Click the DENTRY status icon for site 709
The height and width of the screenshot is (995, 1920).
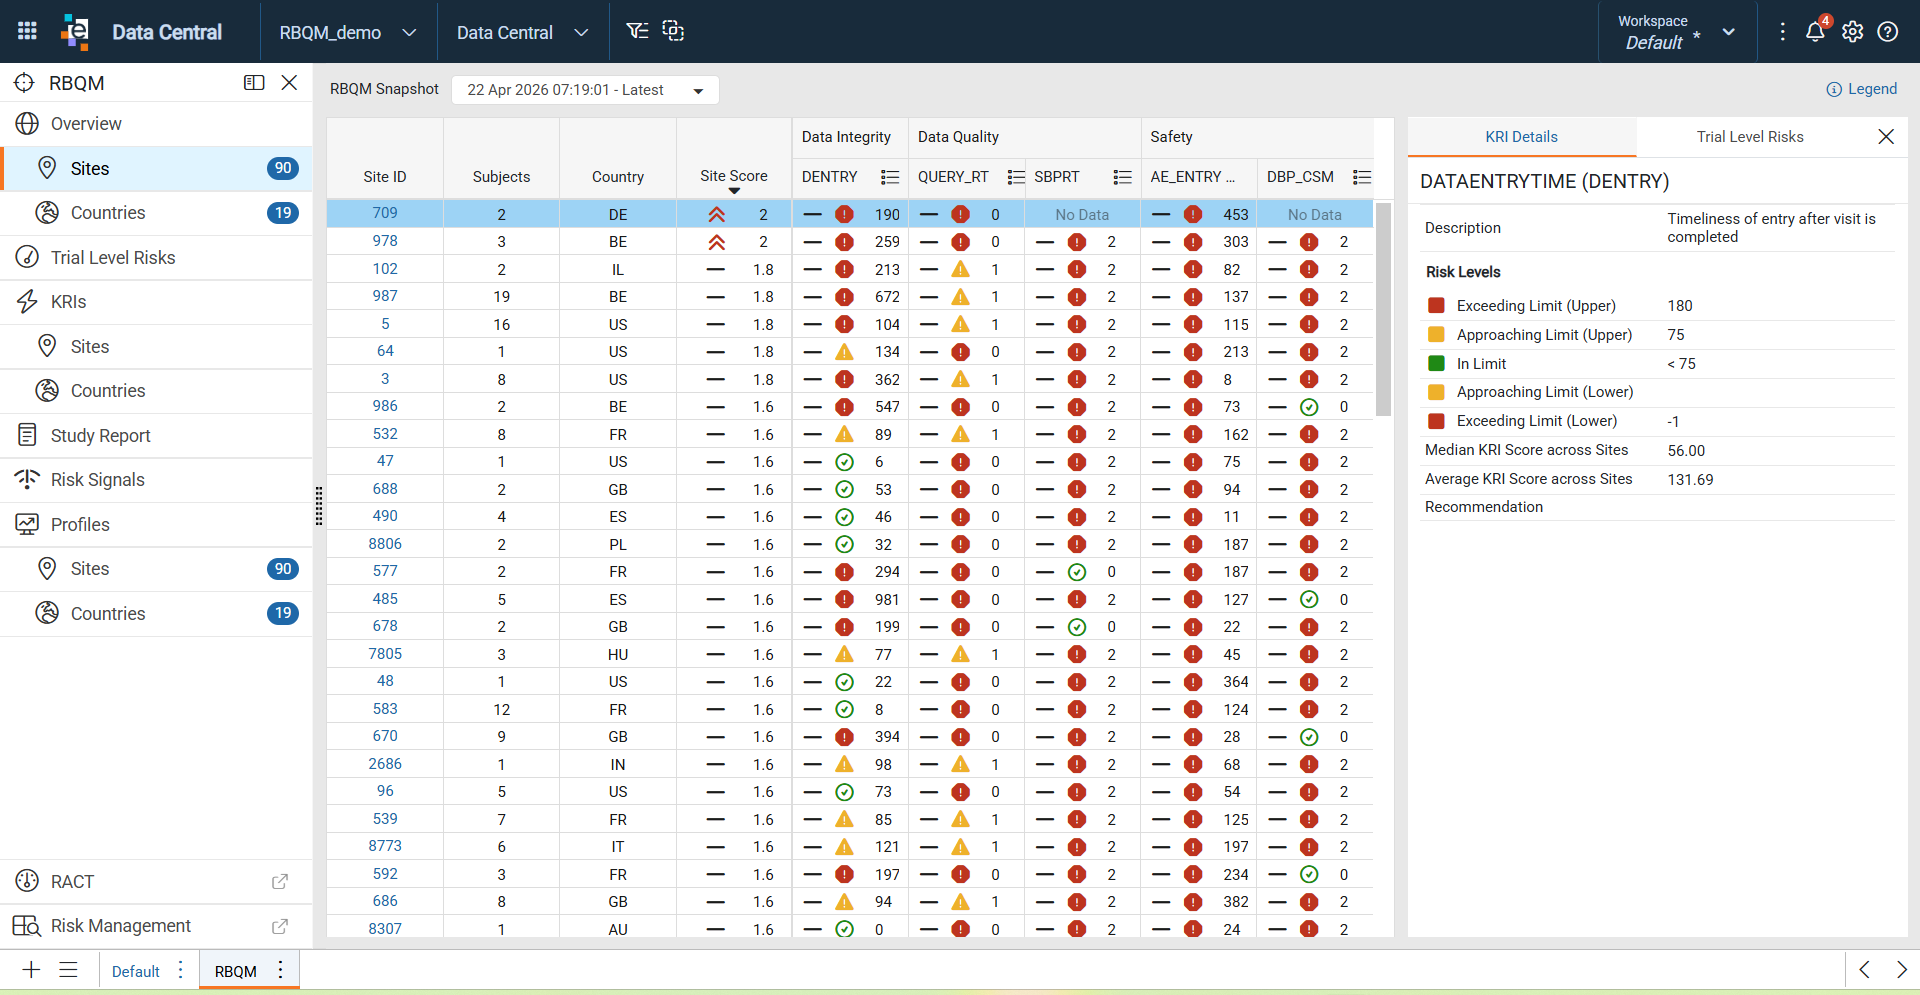[x=844, y=214]
